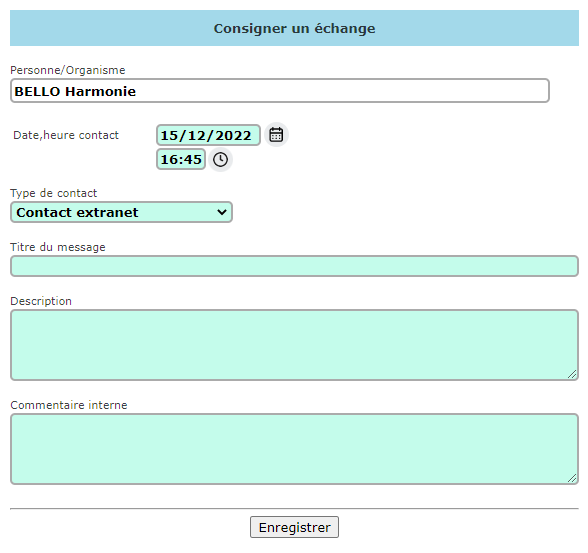Click the Description textarea resize handle
The image size is (588, 553).
(572, 374)
